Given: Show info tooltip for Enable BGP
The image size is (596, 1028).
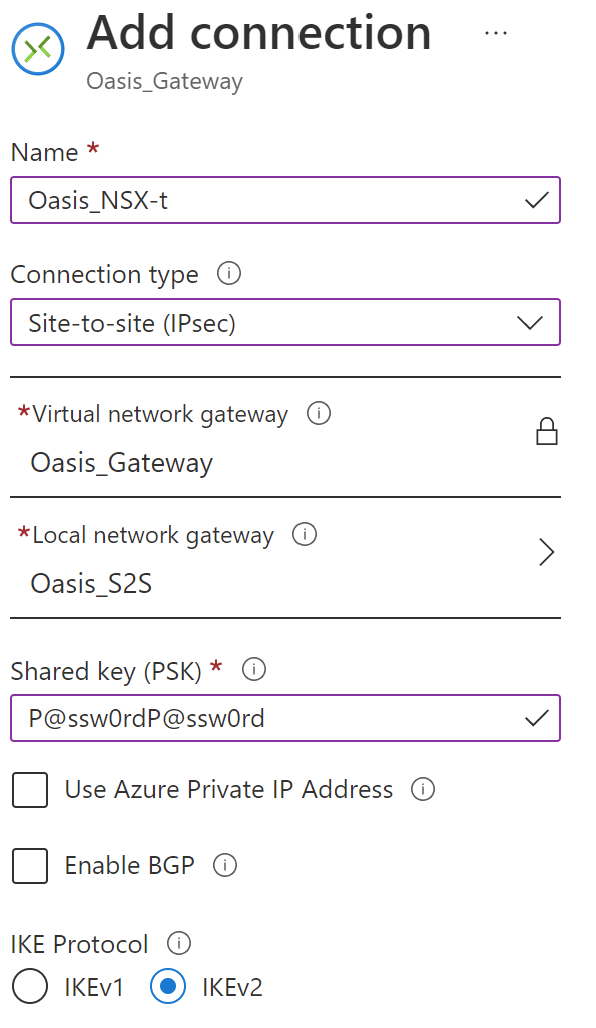Looking at the screenshot, I should point(225,865).
